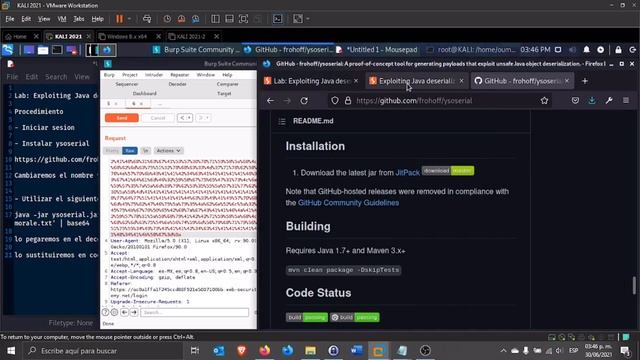Open Mousepad Search menu
640x360 pixels.
56,77
